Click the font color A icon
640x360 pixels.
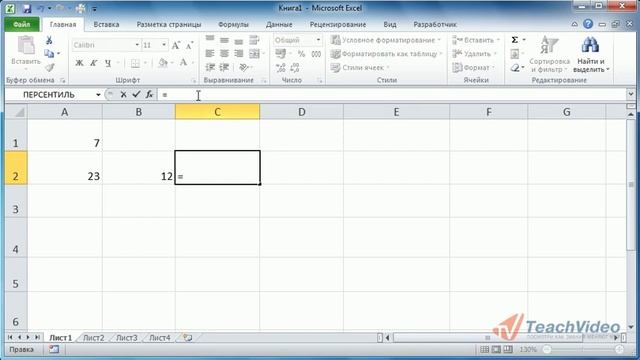[x=183, y=63]
